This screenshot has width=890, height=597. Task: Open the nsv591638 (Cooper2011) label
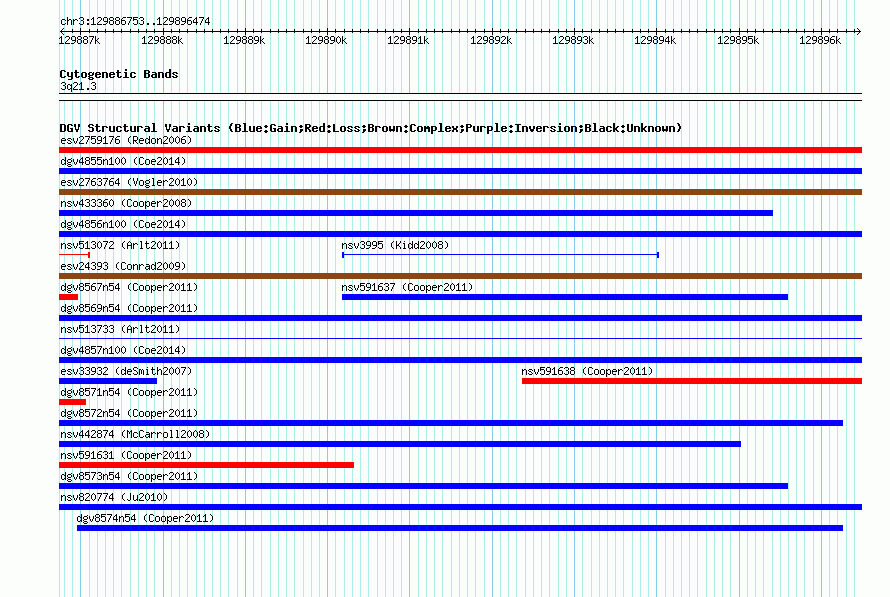[x=587, y=371]
